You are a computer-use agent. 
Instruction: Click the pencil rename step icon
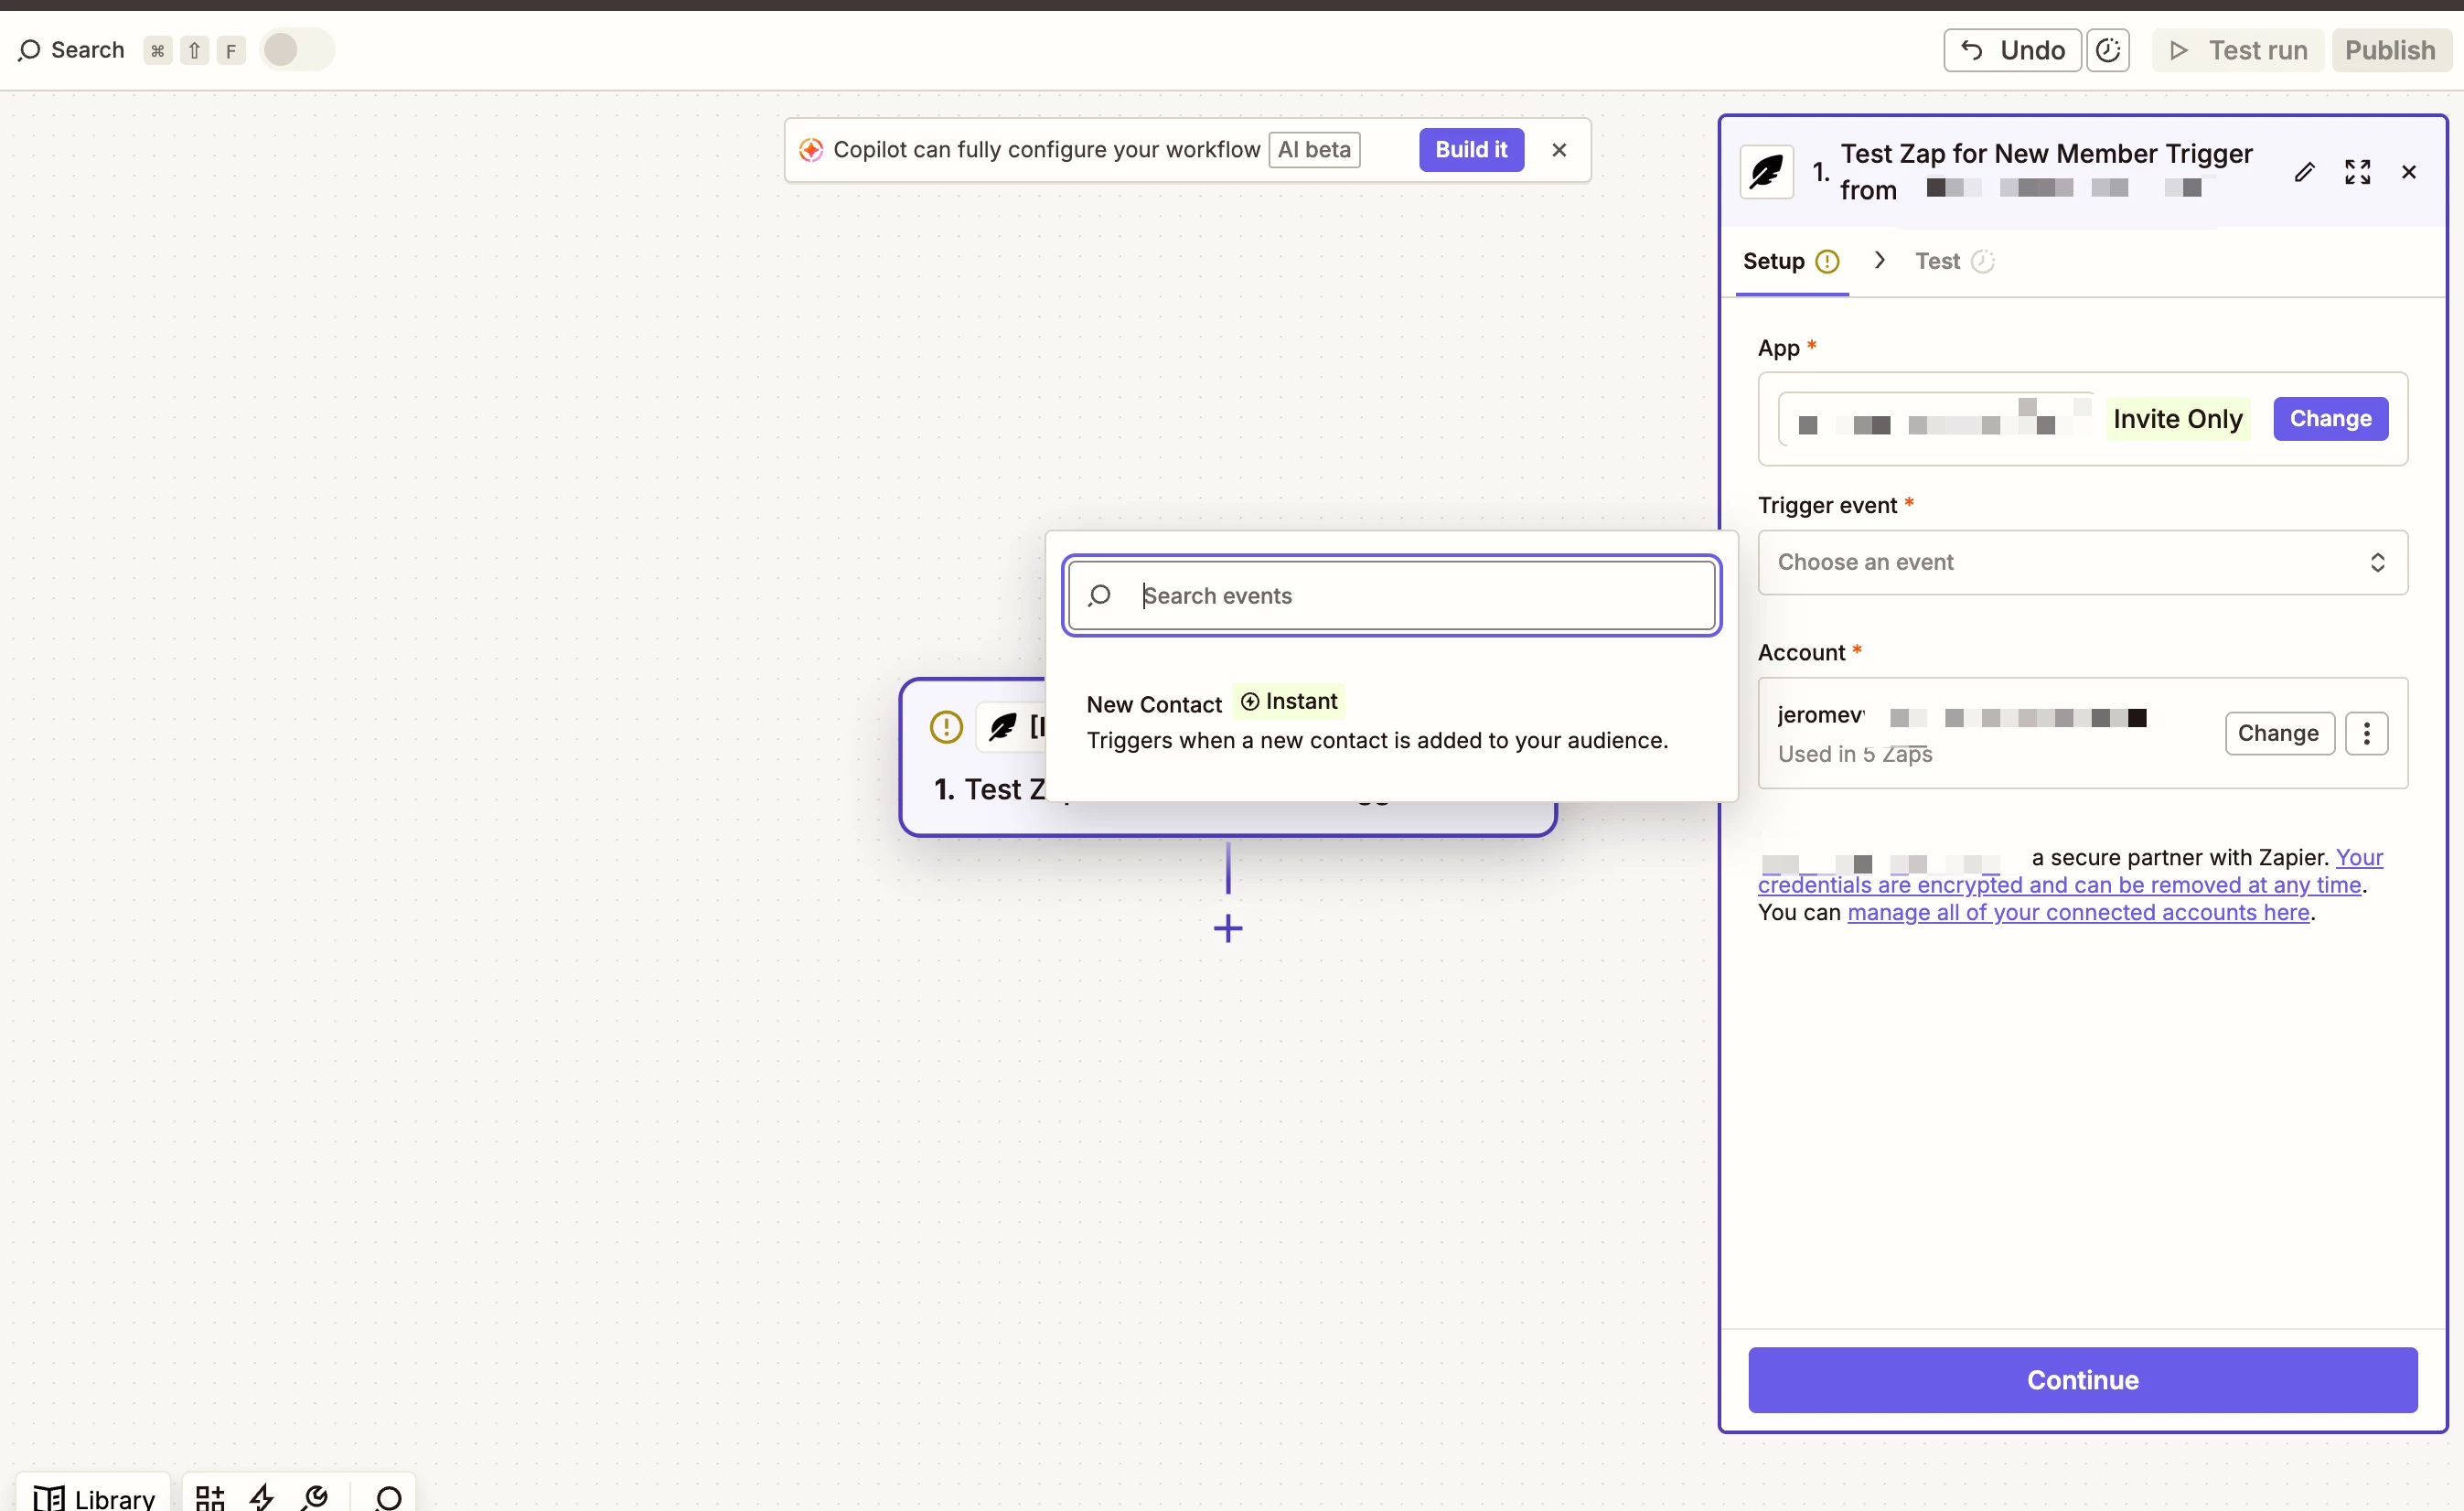click(x=2304, y=172)
